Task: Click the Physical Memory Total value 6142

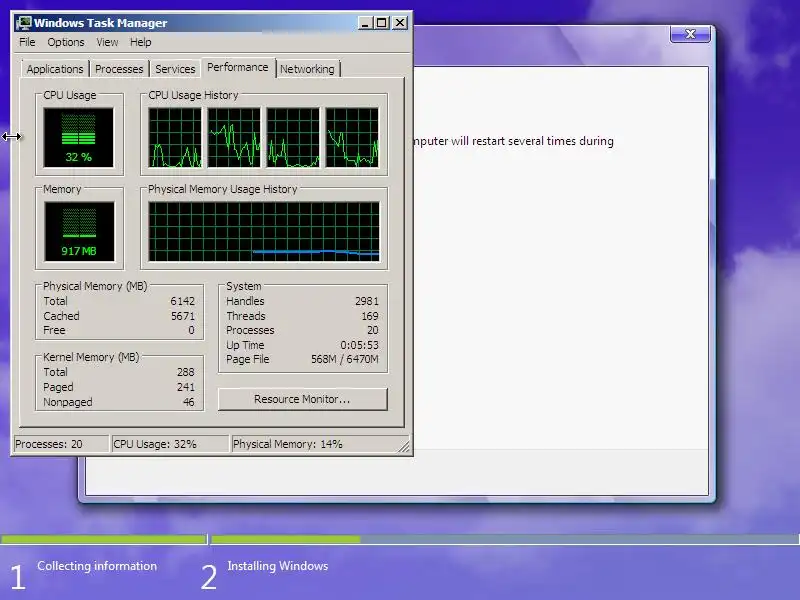Action: [x=183, y=301]
